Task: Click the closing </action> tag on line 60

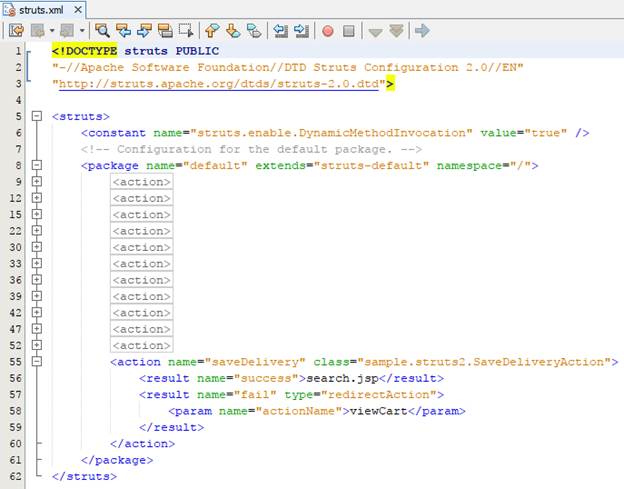Action: point(142,444)
